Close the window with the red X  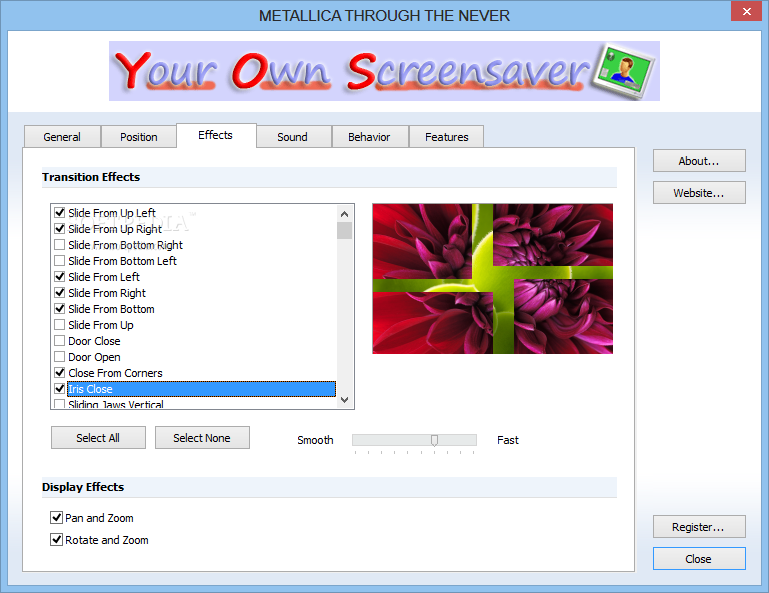(x=746, y=11)
